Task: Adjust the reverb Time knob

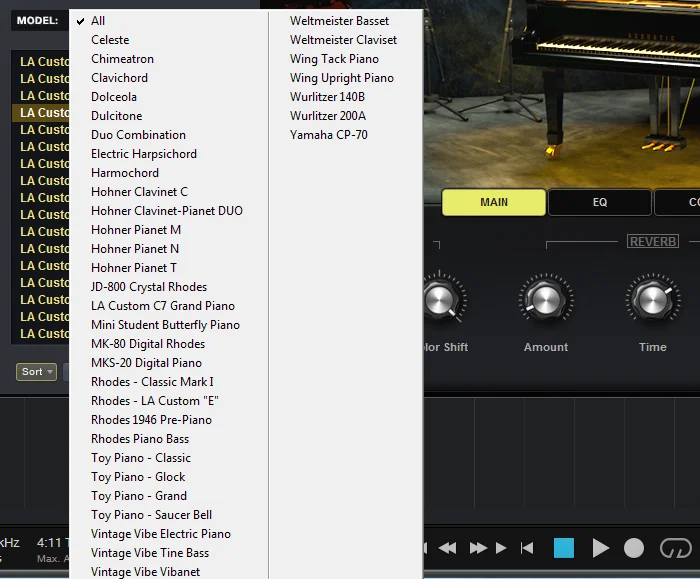Action: point(653,299)
